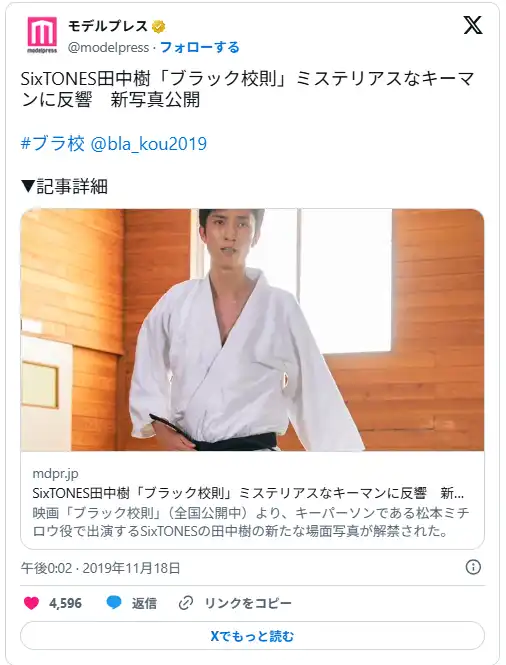The image size is (506, 665).
Task: Click the 返信 reply label
Action: [144, 603]
